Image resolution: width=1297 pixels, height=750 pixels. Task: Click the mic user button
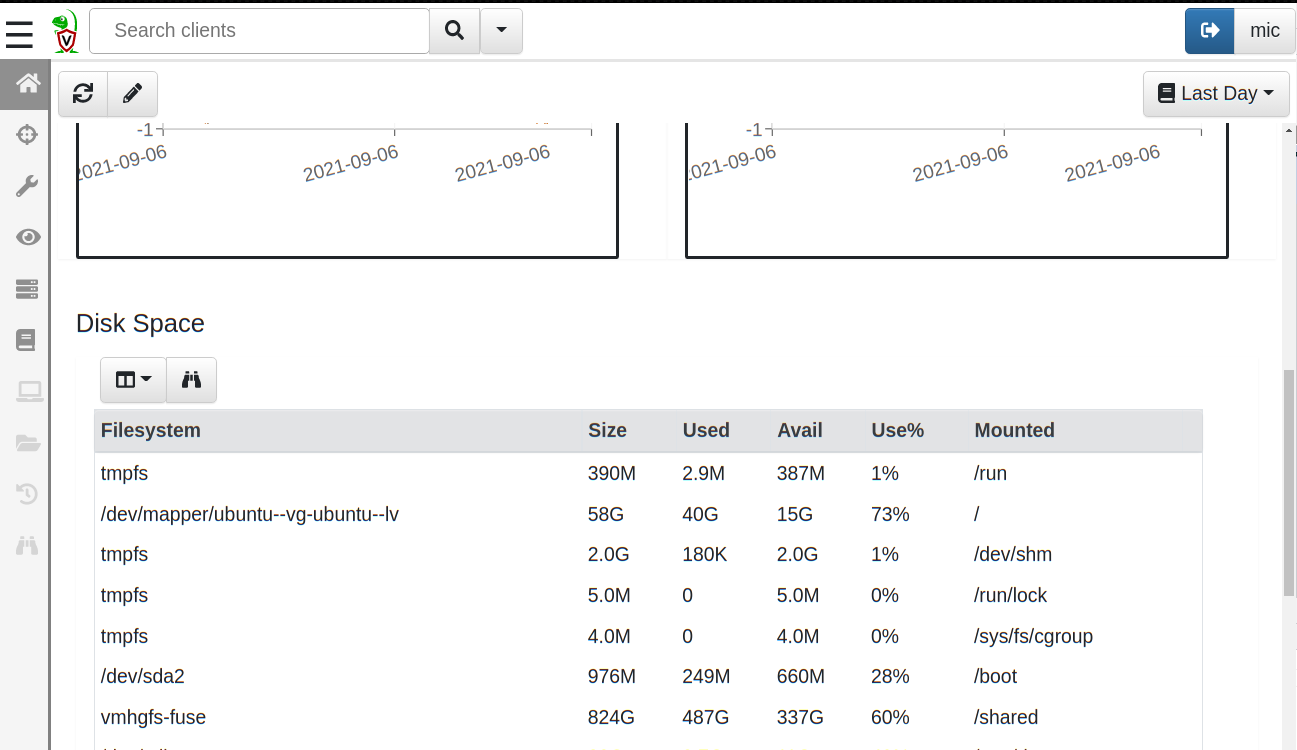click(x=1264, y=31)
